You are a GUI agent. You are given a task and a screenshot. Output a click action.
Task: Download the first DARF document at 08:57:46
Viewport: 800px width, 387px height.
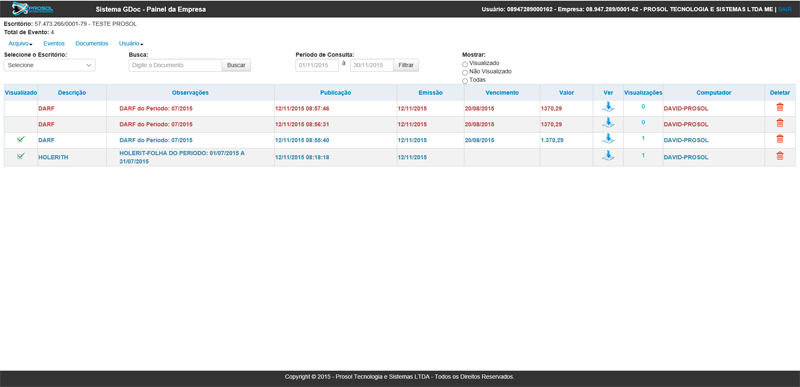608,107
